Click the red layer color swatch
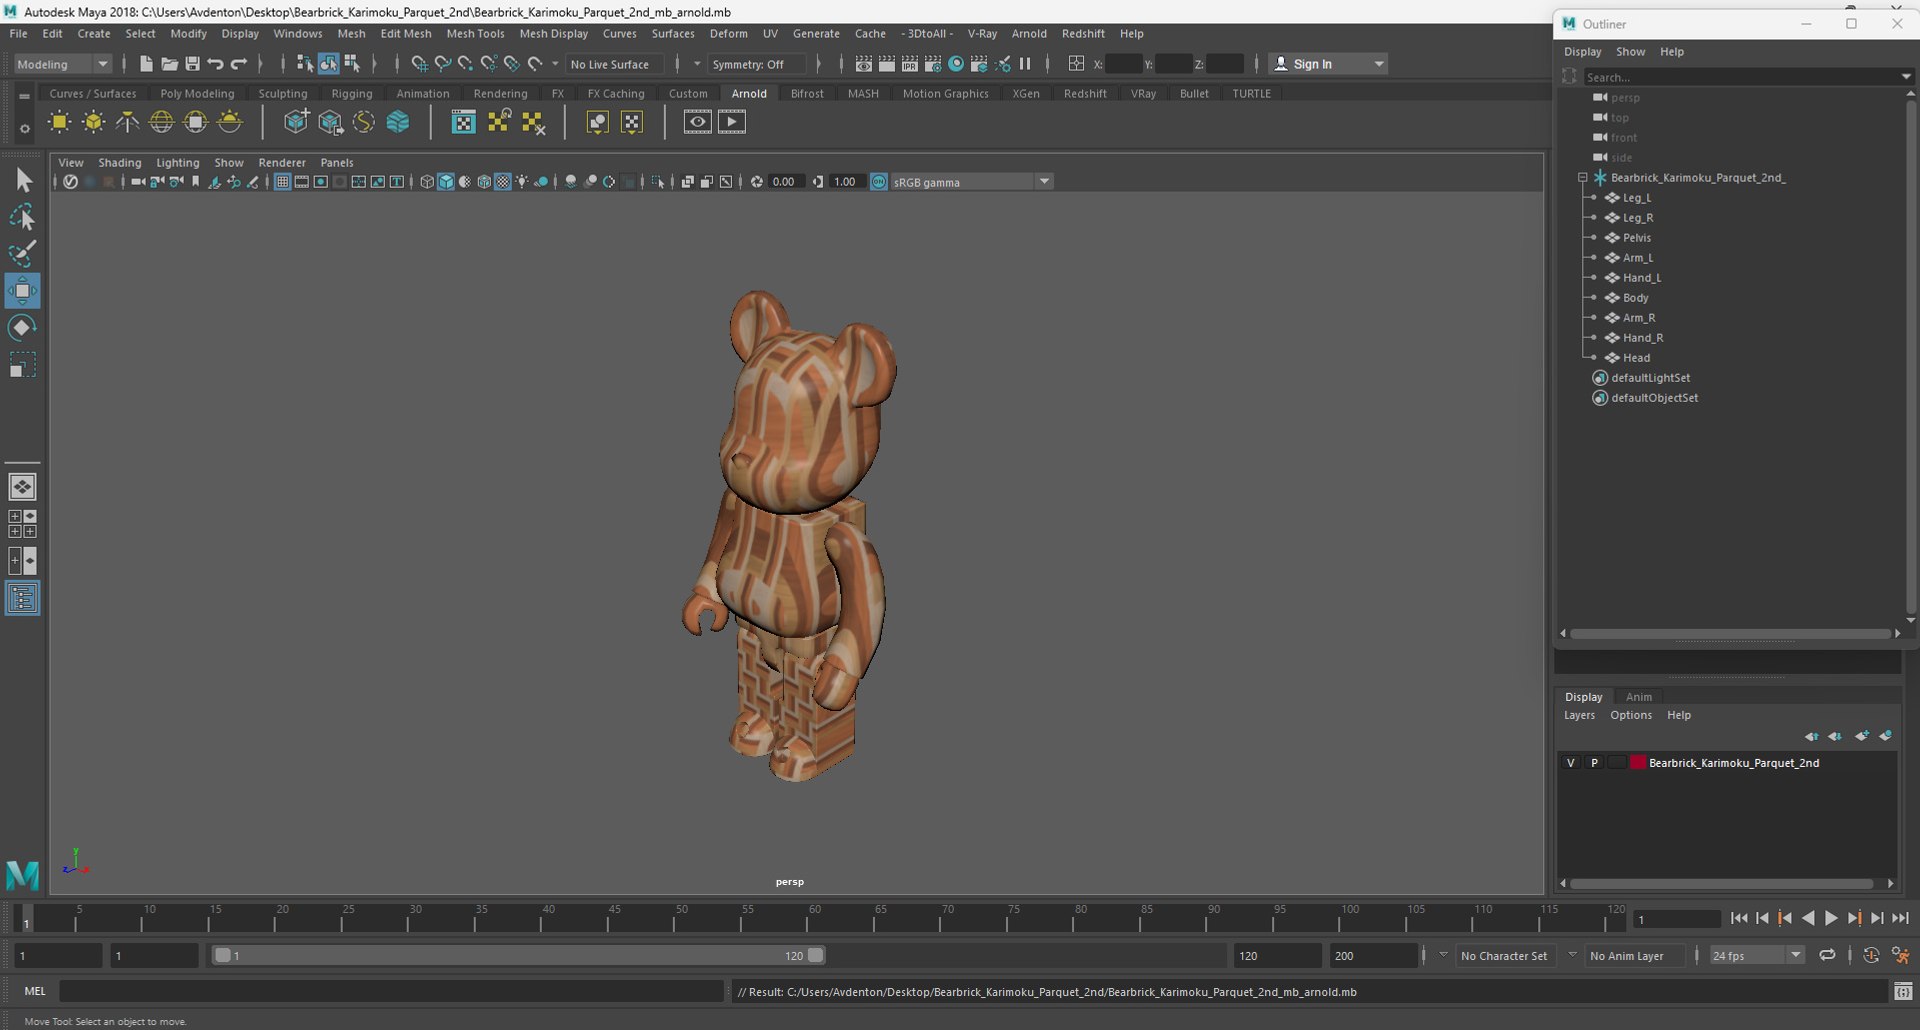 [1638, 763]
